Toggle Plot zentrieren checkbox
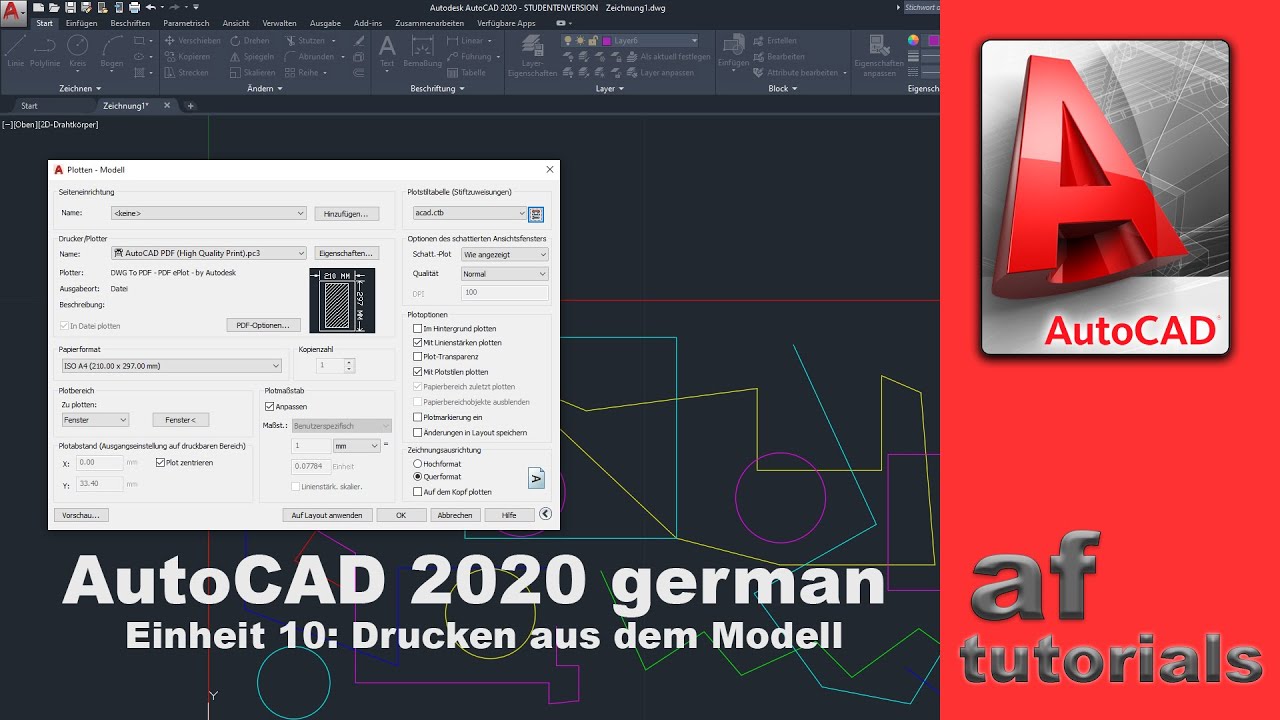Viewport: 1280px width, 720px height. coord(160,463)
